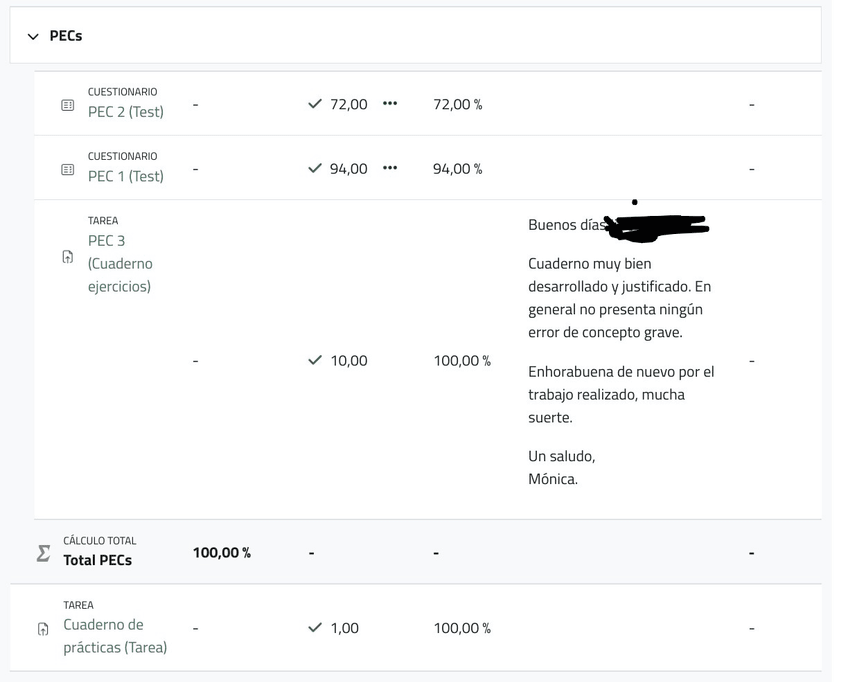This screenshot has height=682, width=848.
Task: Click the PECs section header title
Action: (66, 36)
